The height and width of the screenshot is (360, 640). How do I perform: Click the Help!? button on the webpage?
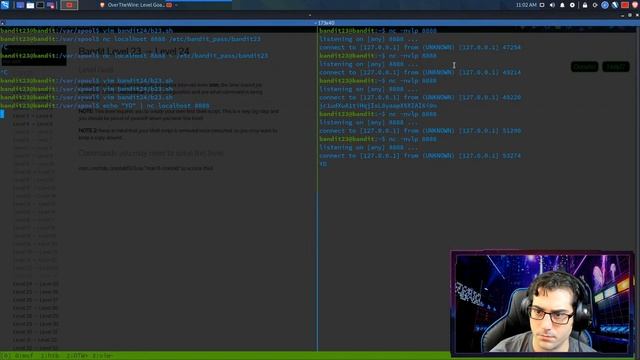click(616, 67)
